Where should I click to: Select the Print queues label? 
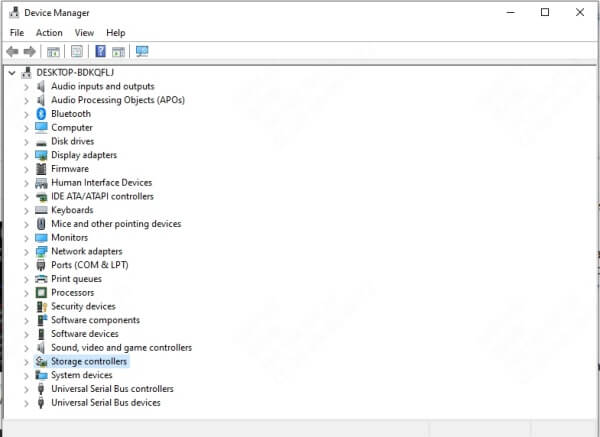pos(77,279)
